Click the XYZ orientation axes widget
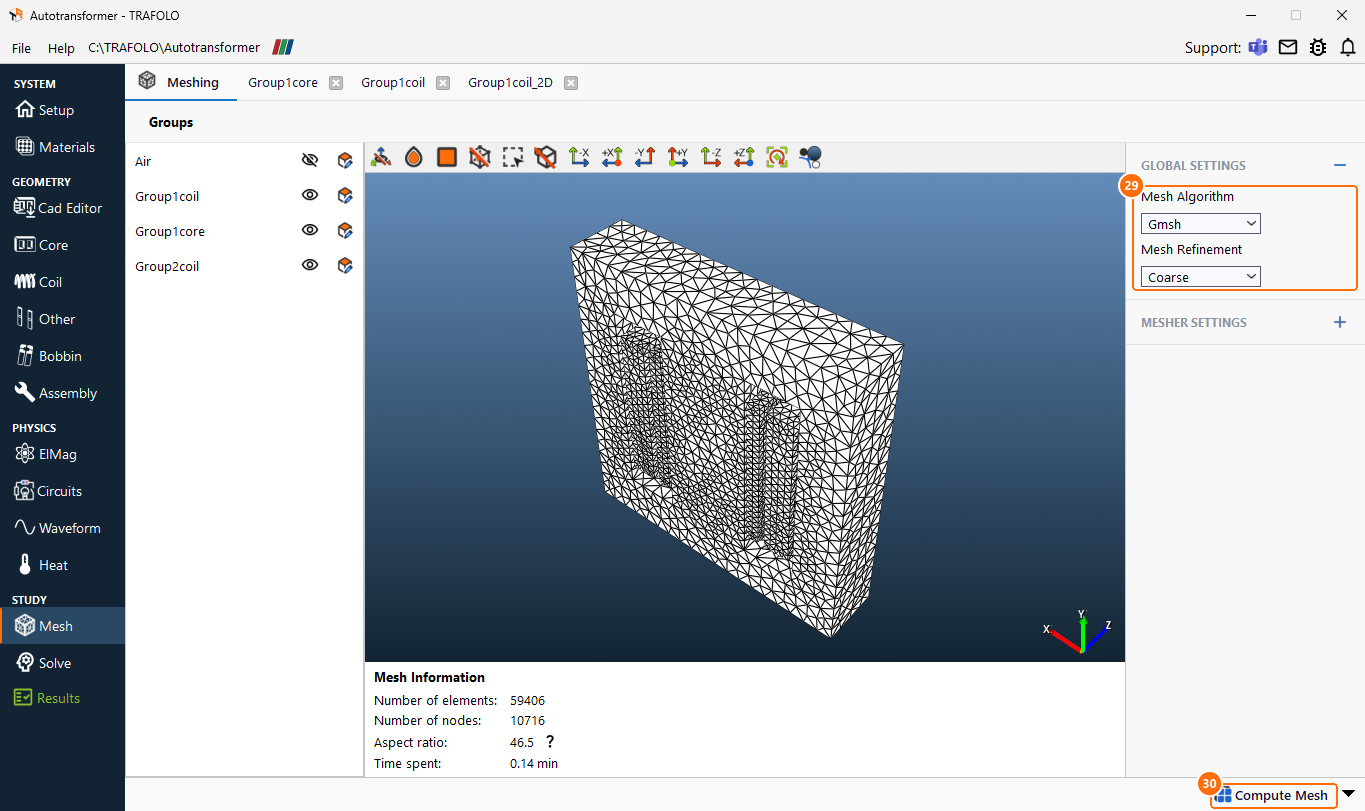Screen dimensions: 1365x811 (1078, 630)
